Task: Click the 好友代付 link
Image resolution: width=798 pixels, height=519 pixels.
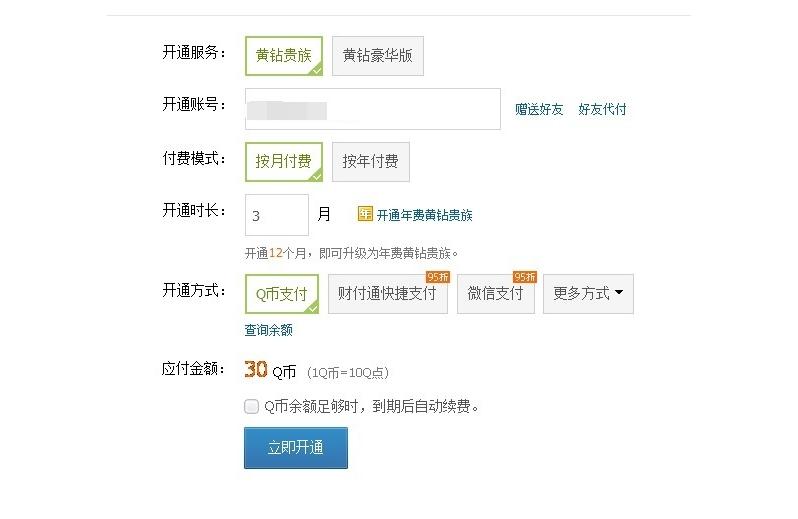Action: click(602, 110)
